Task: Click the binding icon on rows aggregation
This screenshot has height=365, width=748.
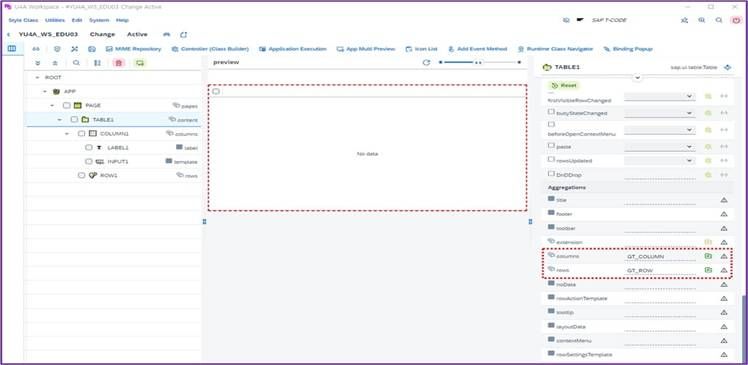Action: pyautogui.click(x=708, y=270)
